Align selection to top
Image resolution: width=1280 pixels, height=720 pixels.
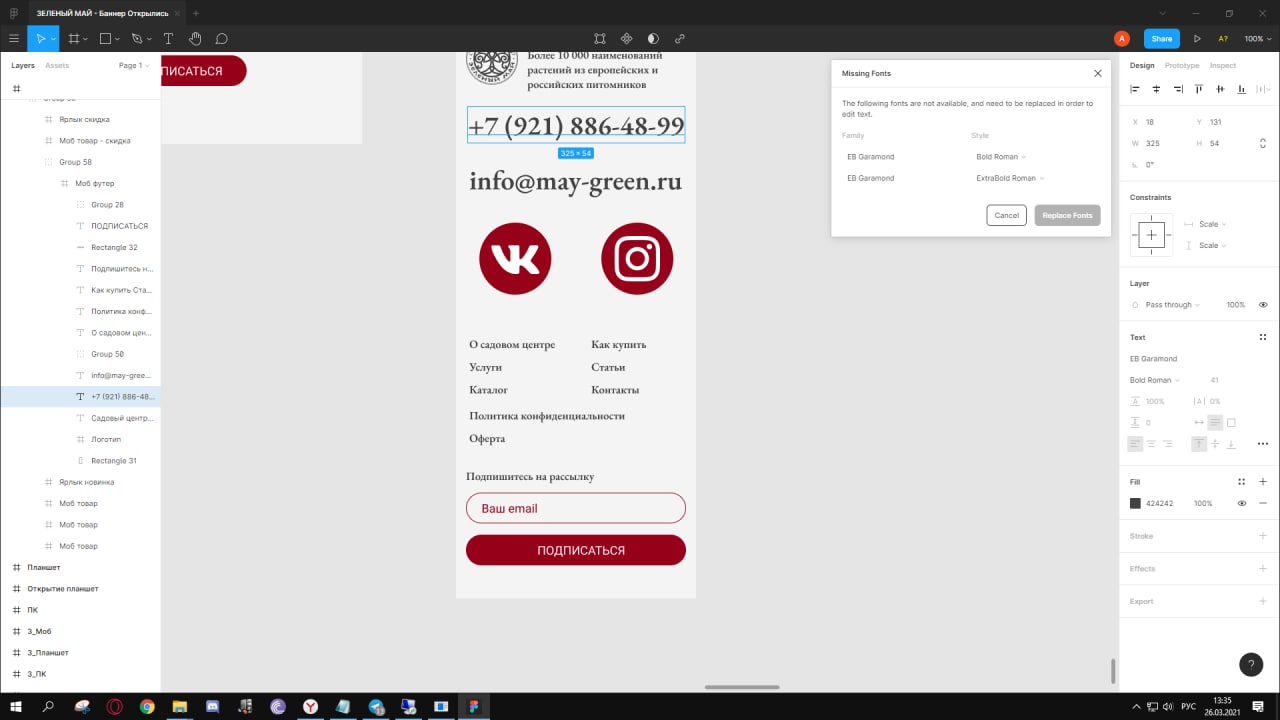coord(1199,89)
